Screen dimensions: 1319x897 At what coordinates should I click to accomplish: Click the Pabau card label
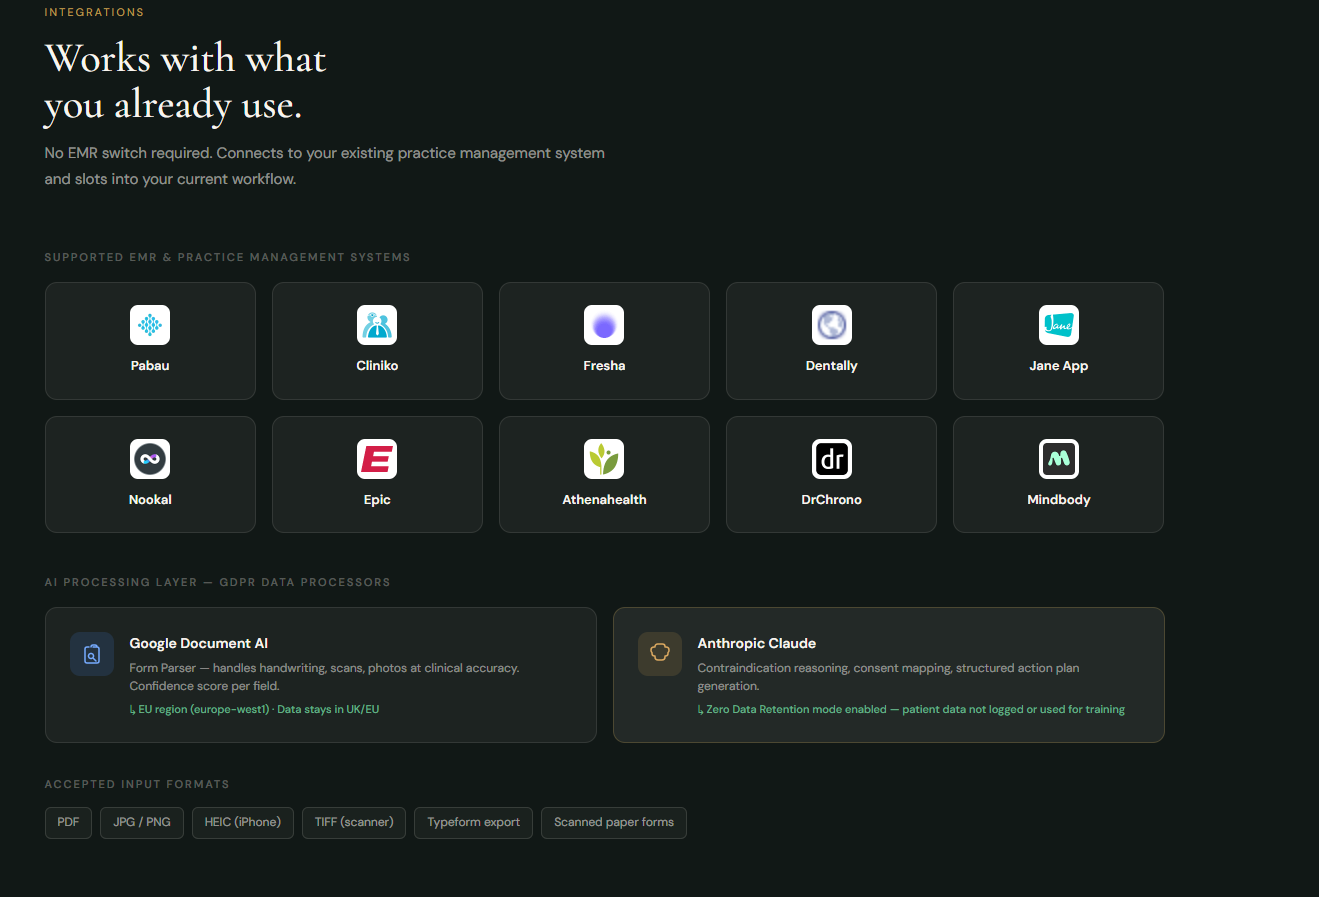coord(150,366)
